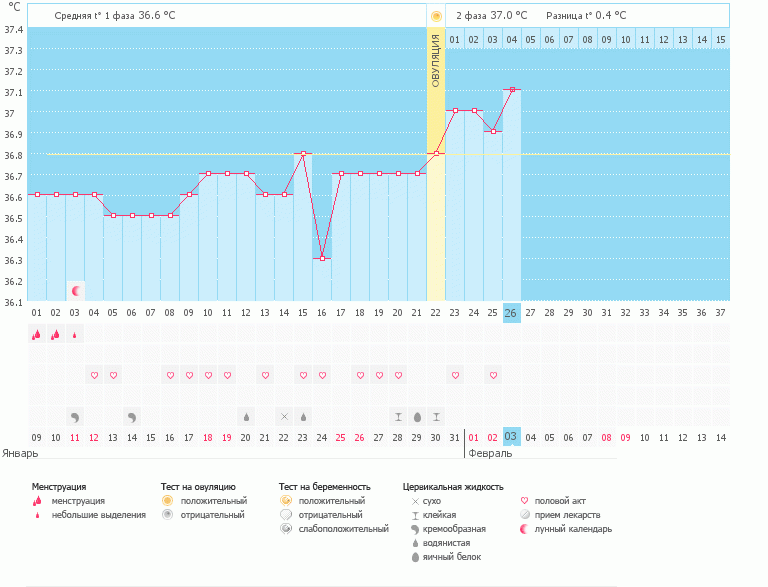Click the lunar calendar moon on day 03
This screenshot has width=768, height=587.
pos(75,291)
